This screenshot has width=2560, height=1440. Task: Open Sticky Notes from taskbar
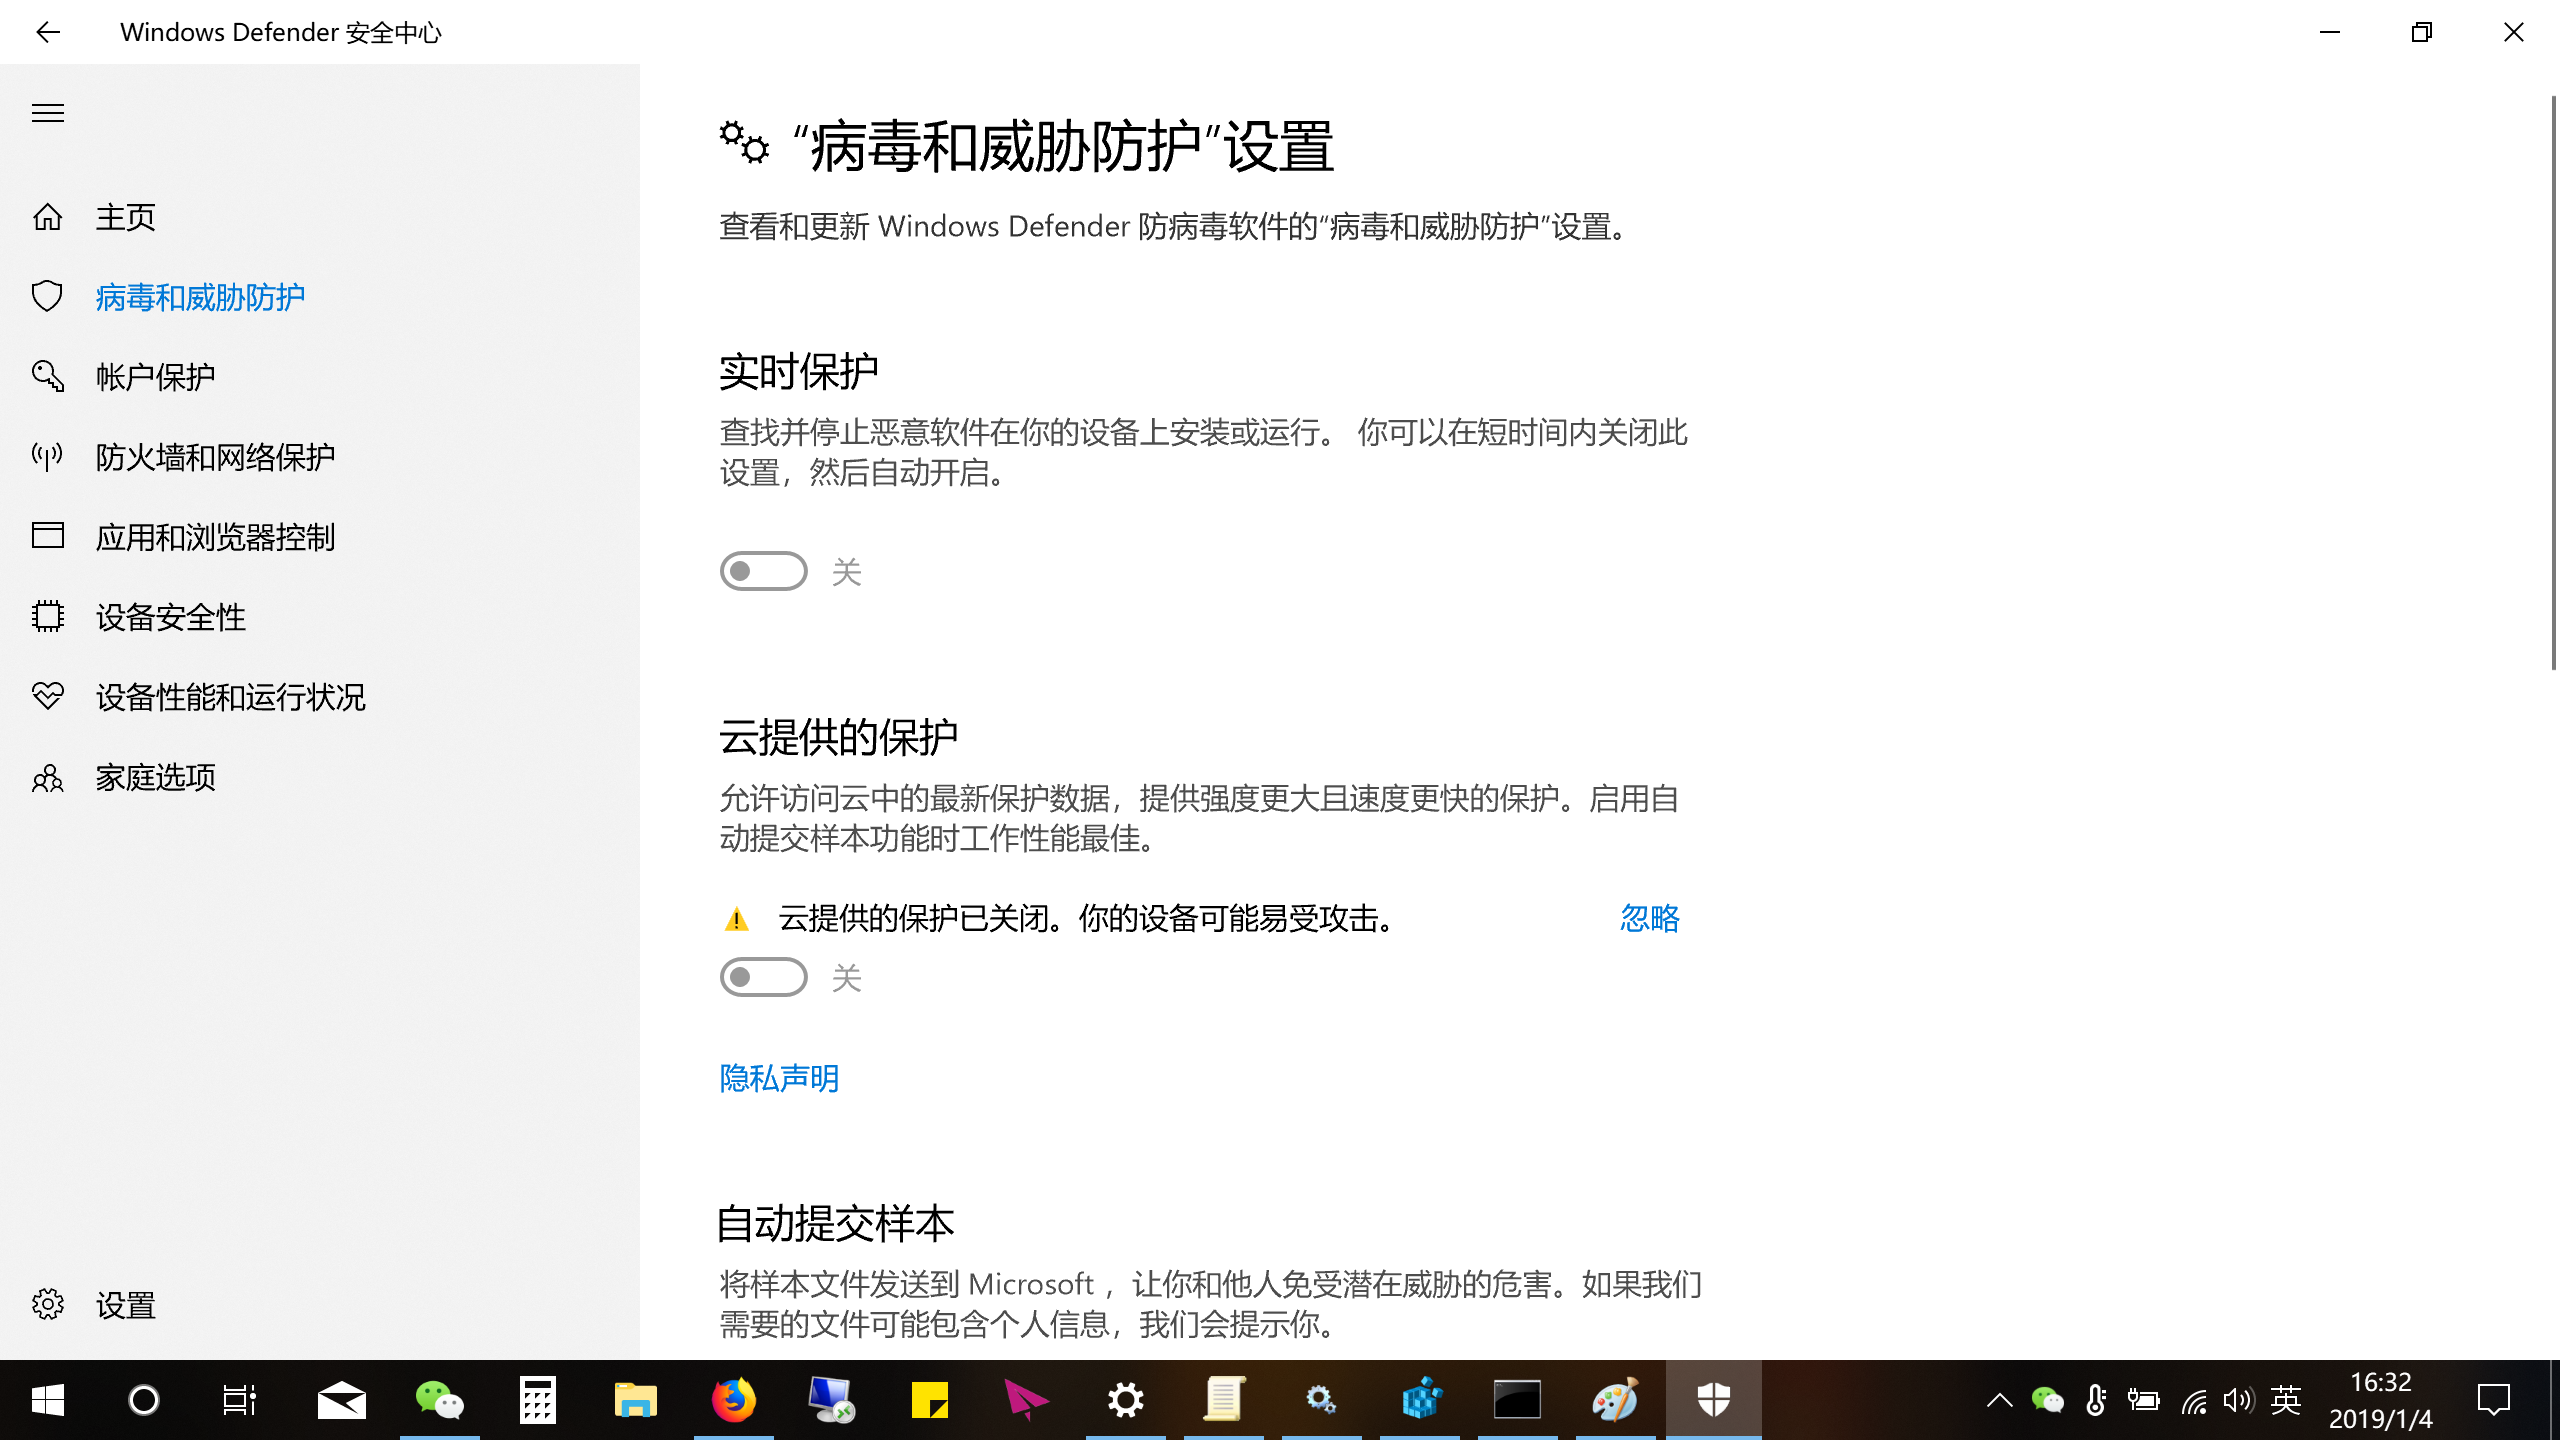(930, 1400)
